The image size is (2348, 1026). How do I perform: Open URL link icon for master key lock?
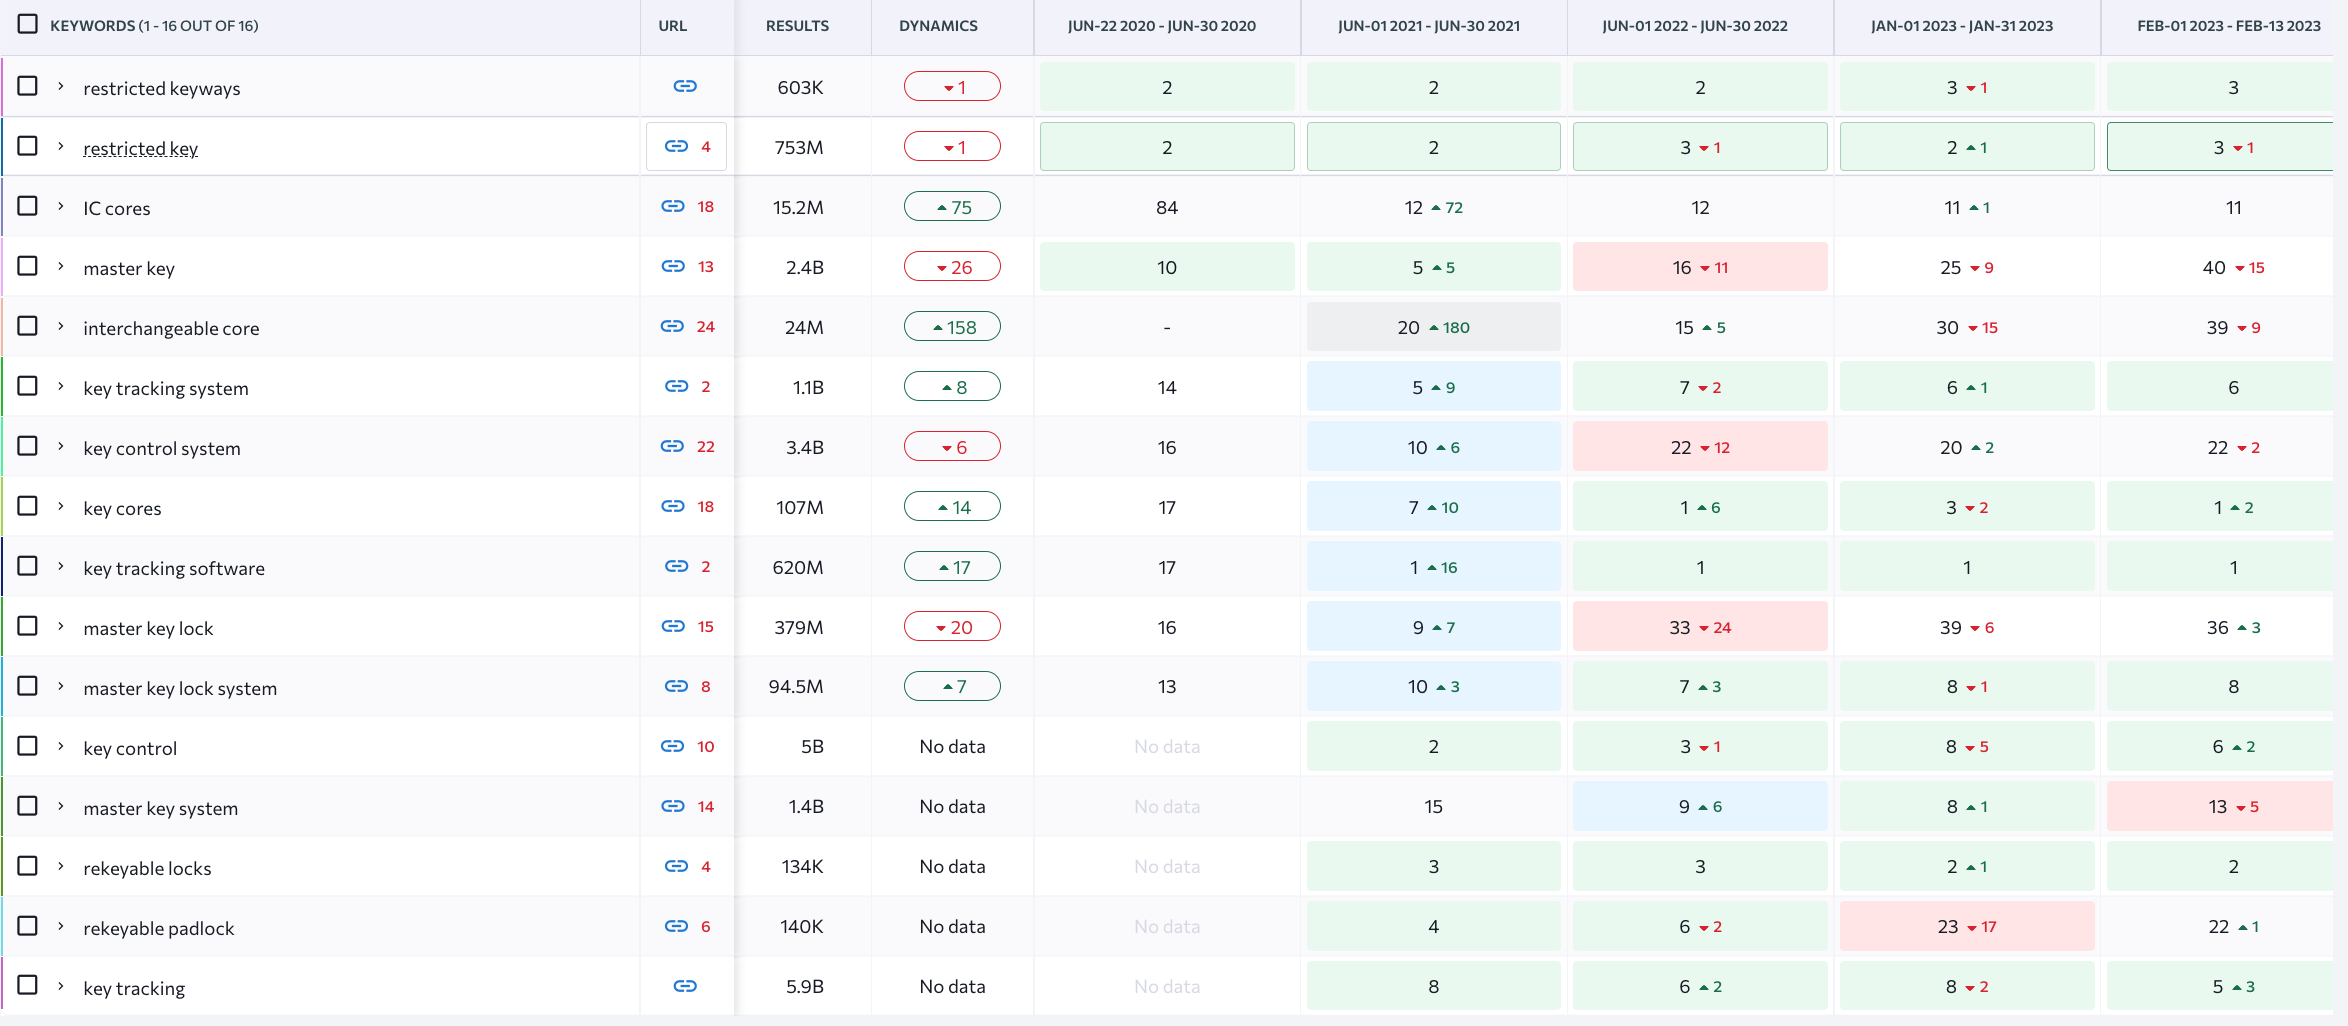click(x=673, y=626)
